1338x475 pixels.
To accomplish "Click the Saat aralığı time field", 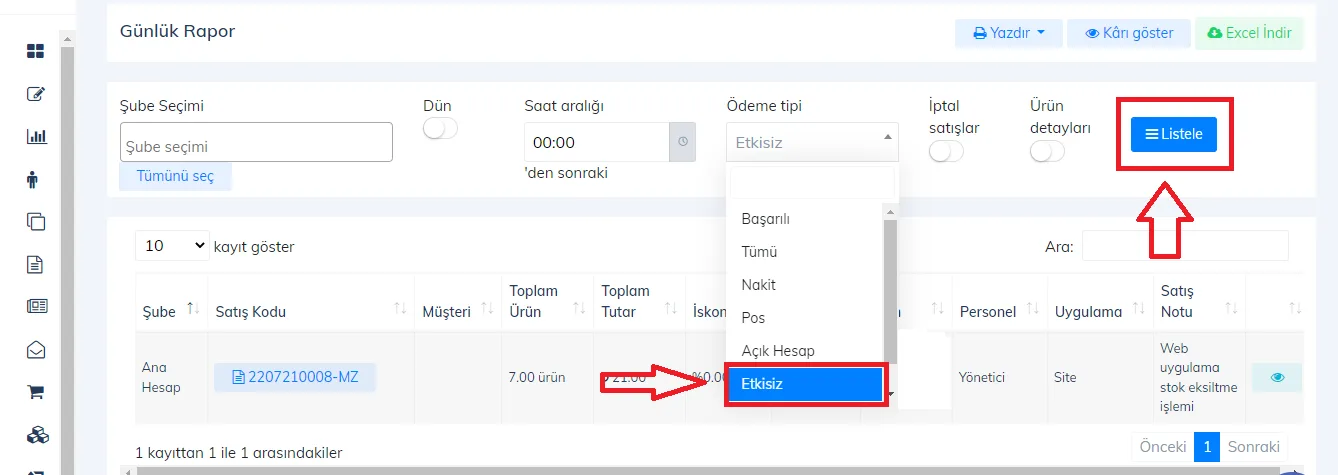I will point(596,142).
